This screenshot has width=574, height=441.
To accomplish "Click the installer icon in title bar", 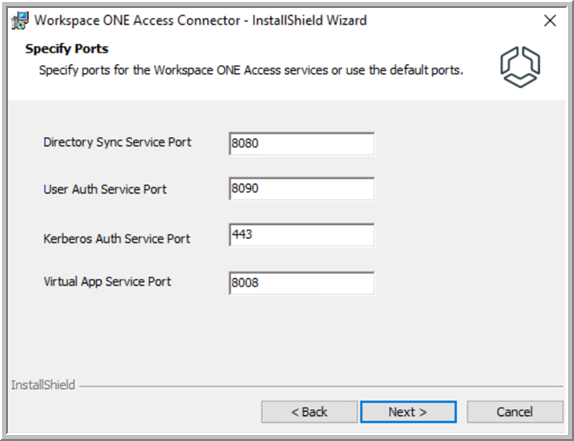I will pos(20,20).
